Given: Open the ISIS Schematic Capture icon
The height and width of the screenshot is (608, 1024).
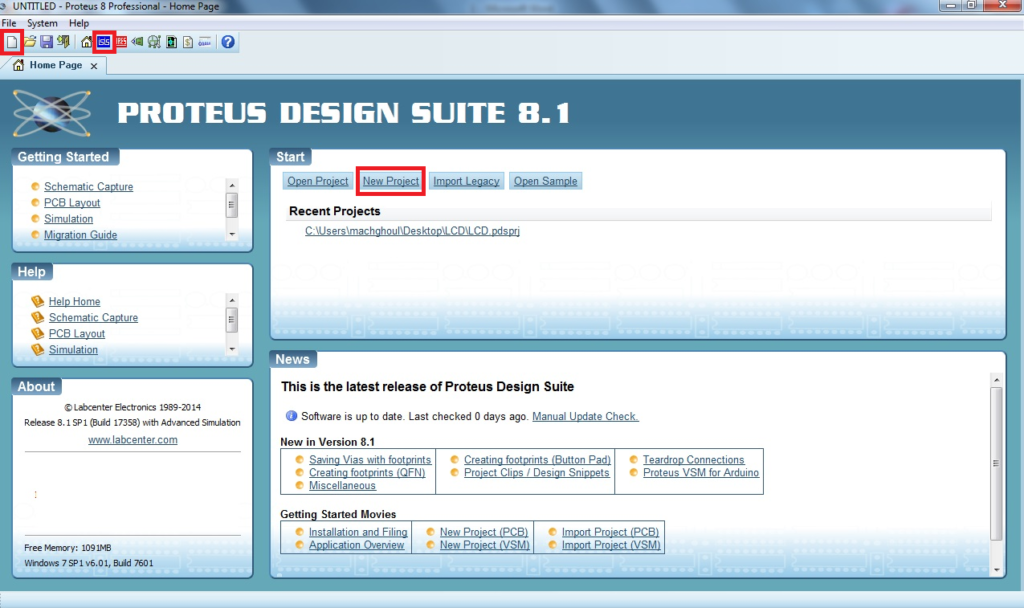Looking at the screenshot, I should coord(104,42).
